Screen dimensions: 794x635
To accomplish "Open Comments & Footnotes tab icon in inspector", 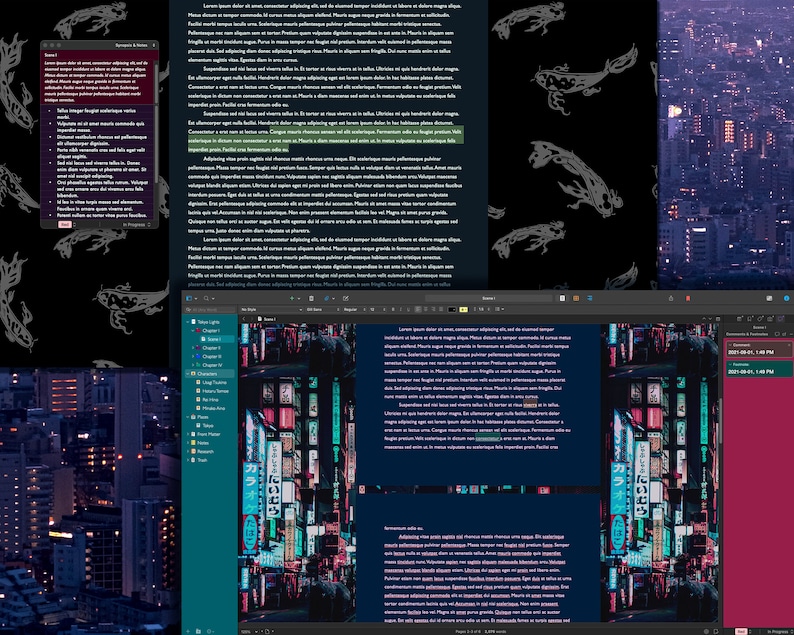I will [780, 319].
